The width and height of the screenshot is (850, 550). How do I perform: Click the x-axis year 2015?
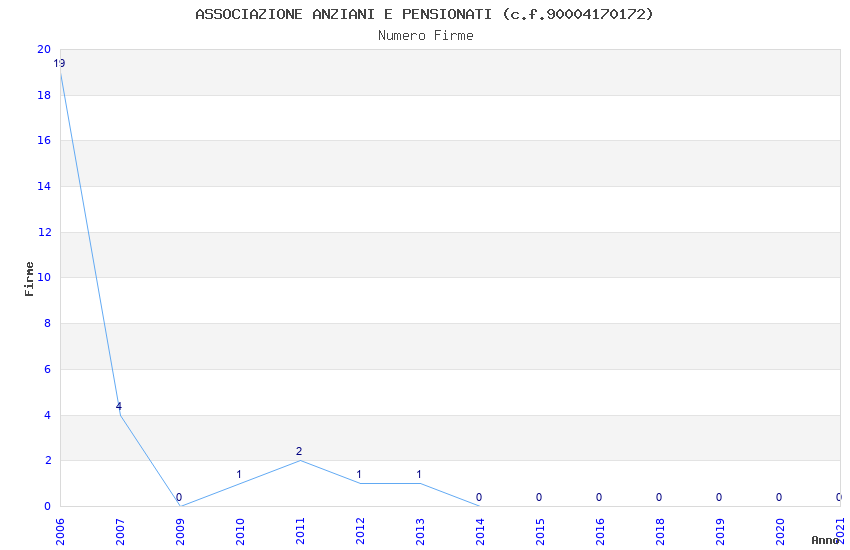pos(540,532)
